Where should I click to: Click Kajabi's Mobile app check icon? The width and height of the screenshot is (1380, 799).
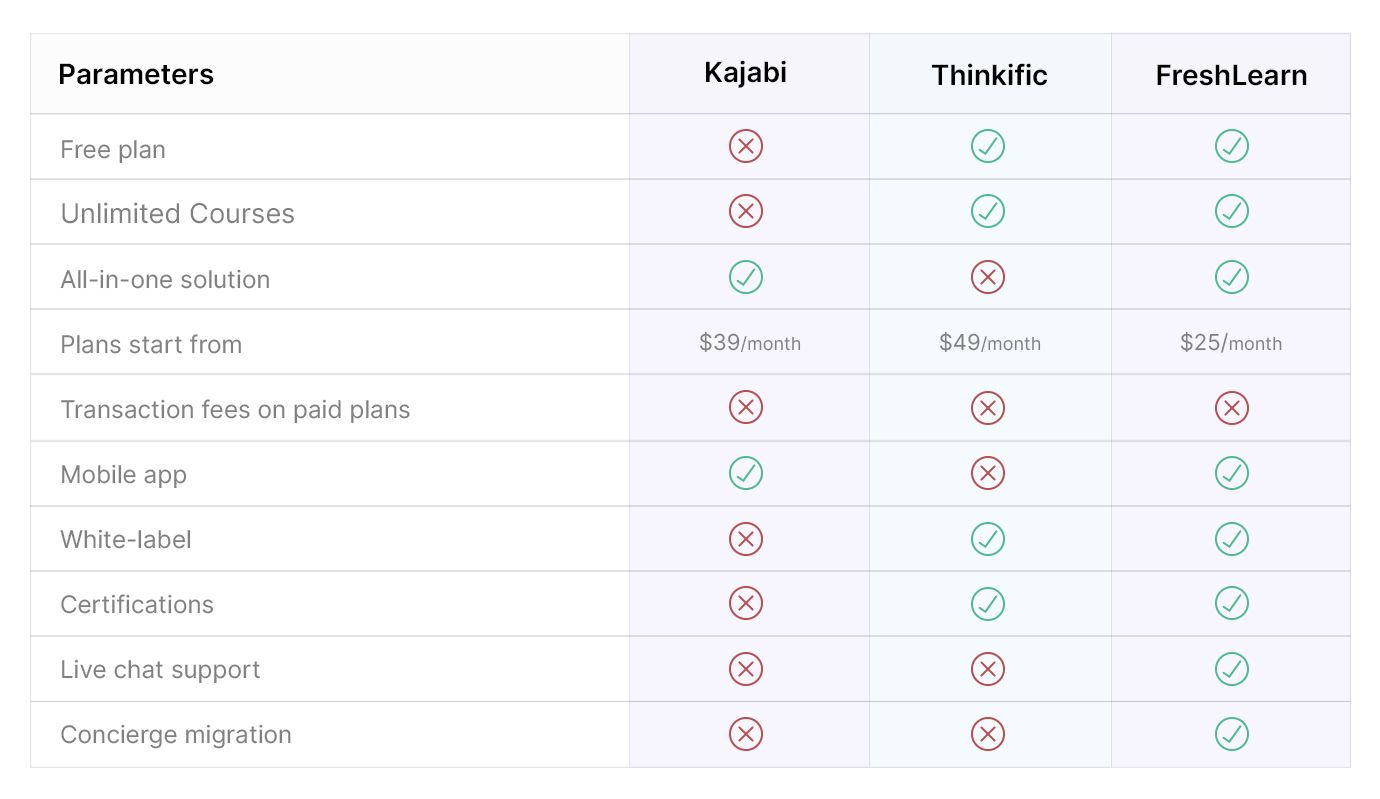745,473
